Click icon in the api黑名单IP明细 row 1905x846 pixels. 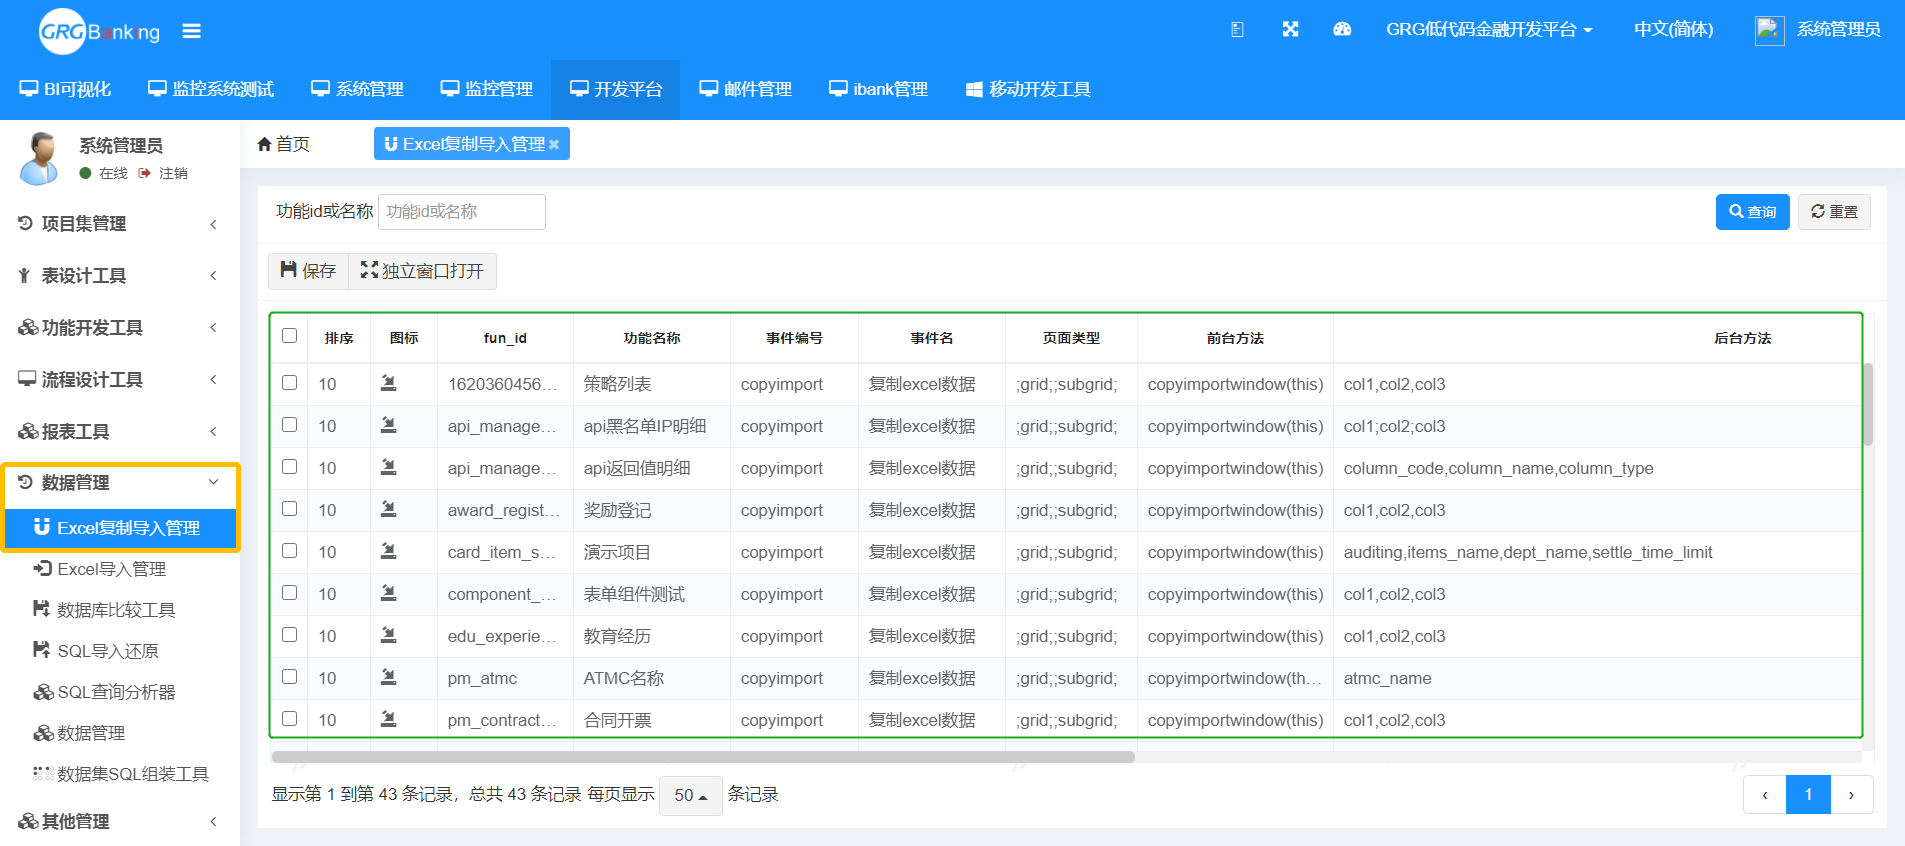point(389,425)
